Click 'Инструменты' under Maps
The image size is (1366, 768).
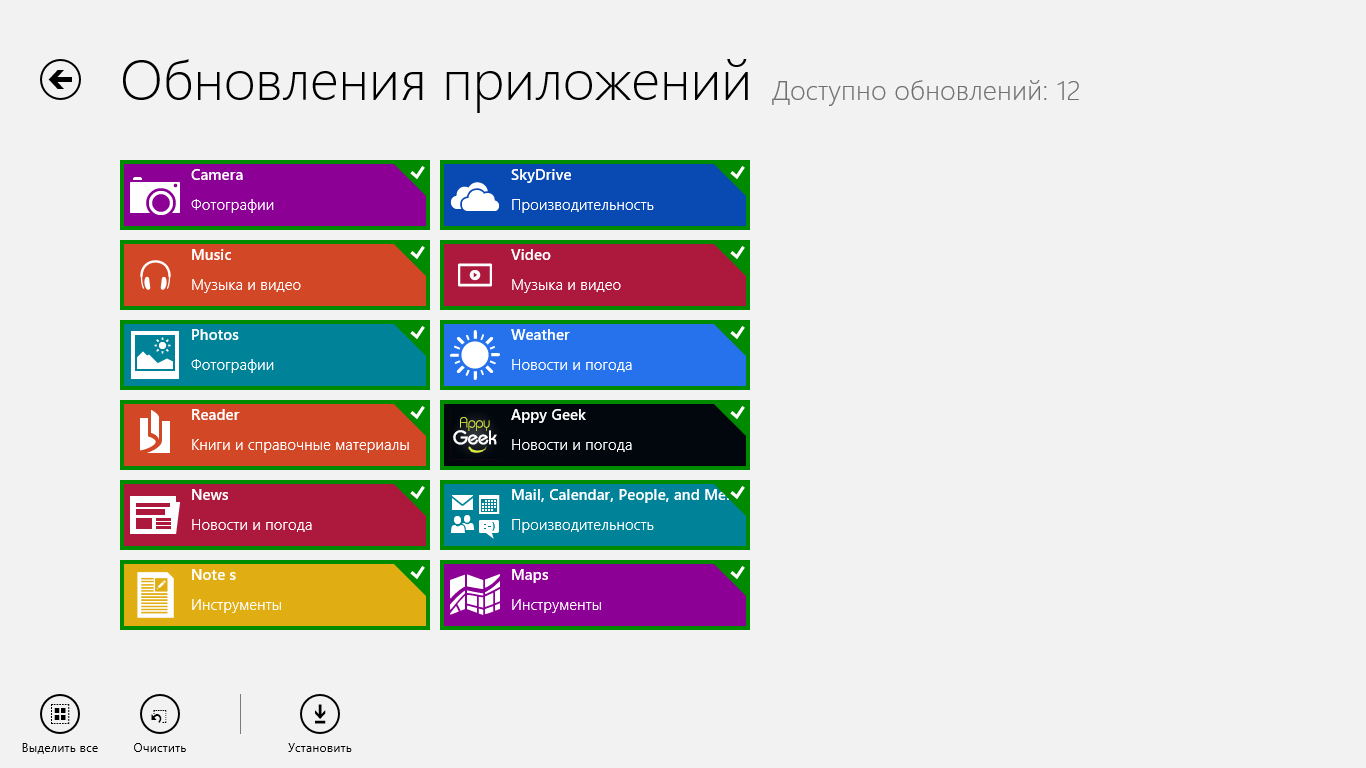(556, 605)
